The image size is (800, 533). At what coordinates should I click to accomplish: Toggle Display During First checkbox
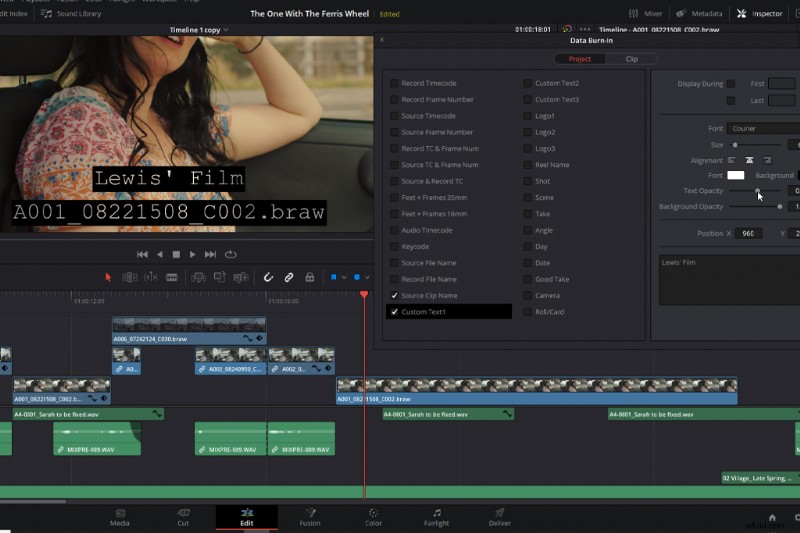pos(731,84)
